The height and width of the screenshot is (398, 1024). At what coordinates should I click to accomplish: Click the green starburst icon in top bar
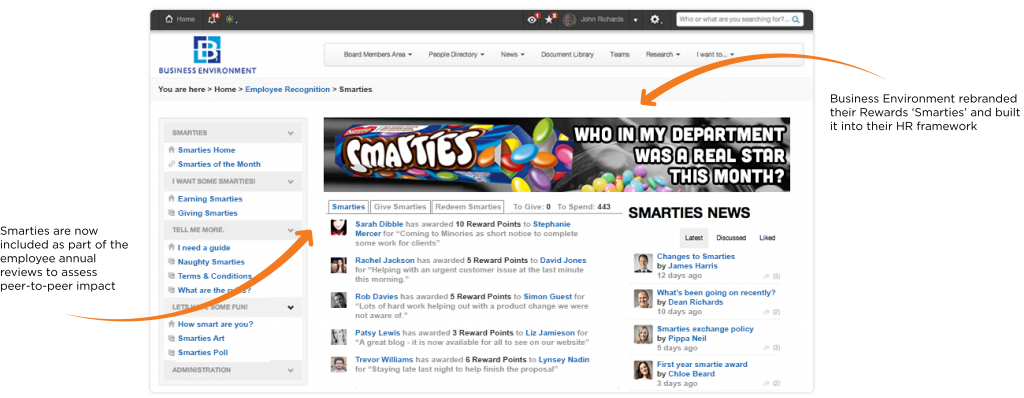pyautogui.click(x=230, y=20)
